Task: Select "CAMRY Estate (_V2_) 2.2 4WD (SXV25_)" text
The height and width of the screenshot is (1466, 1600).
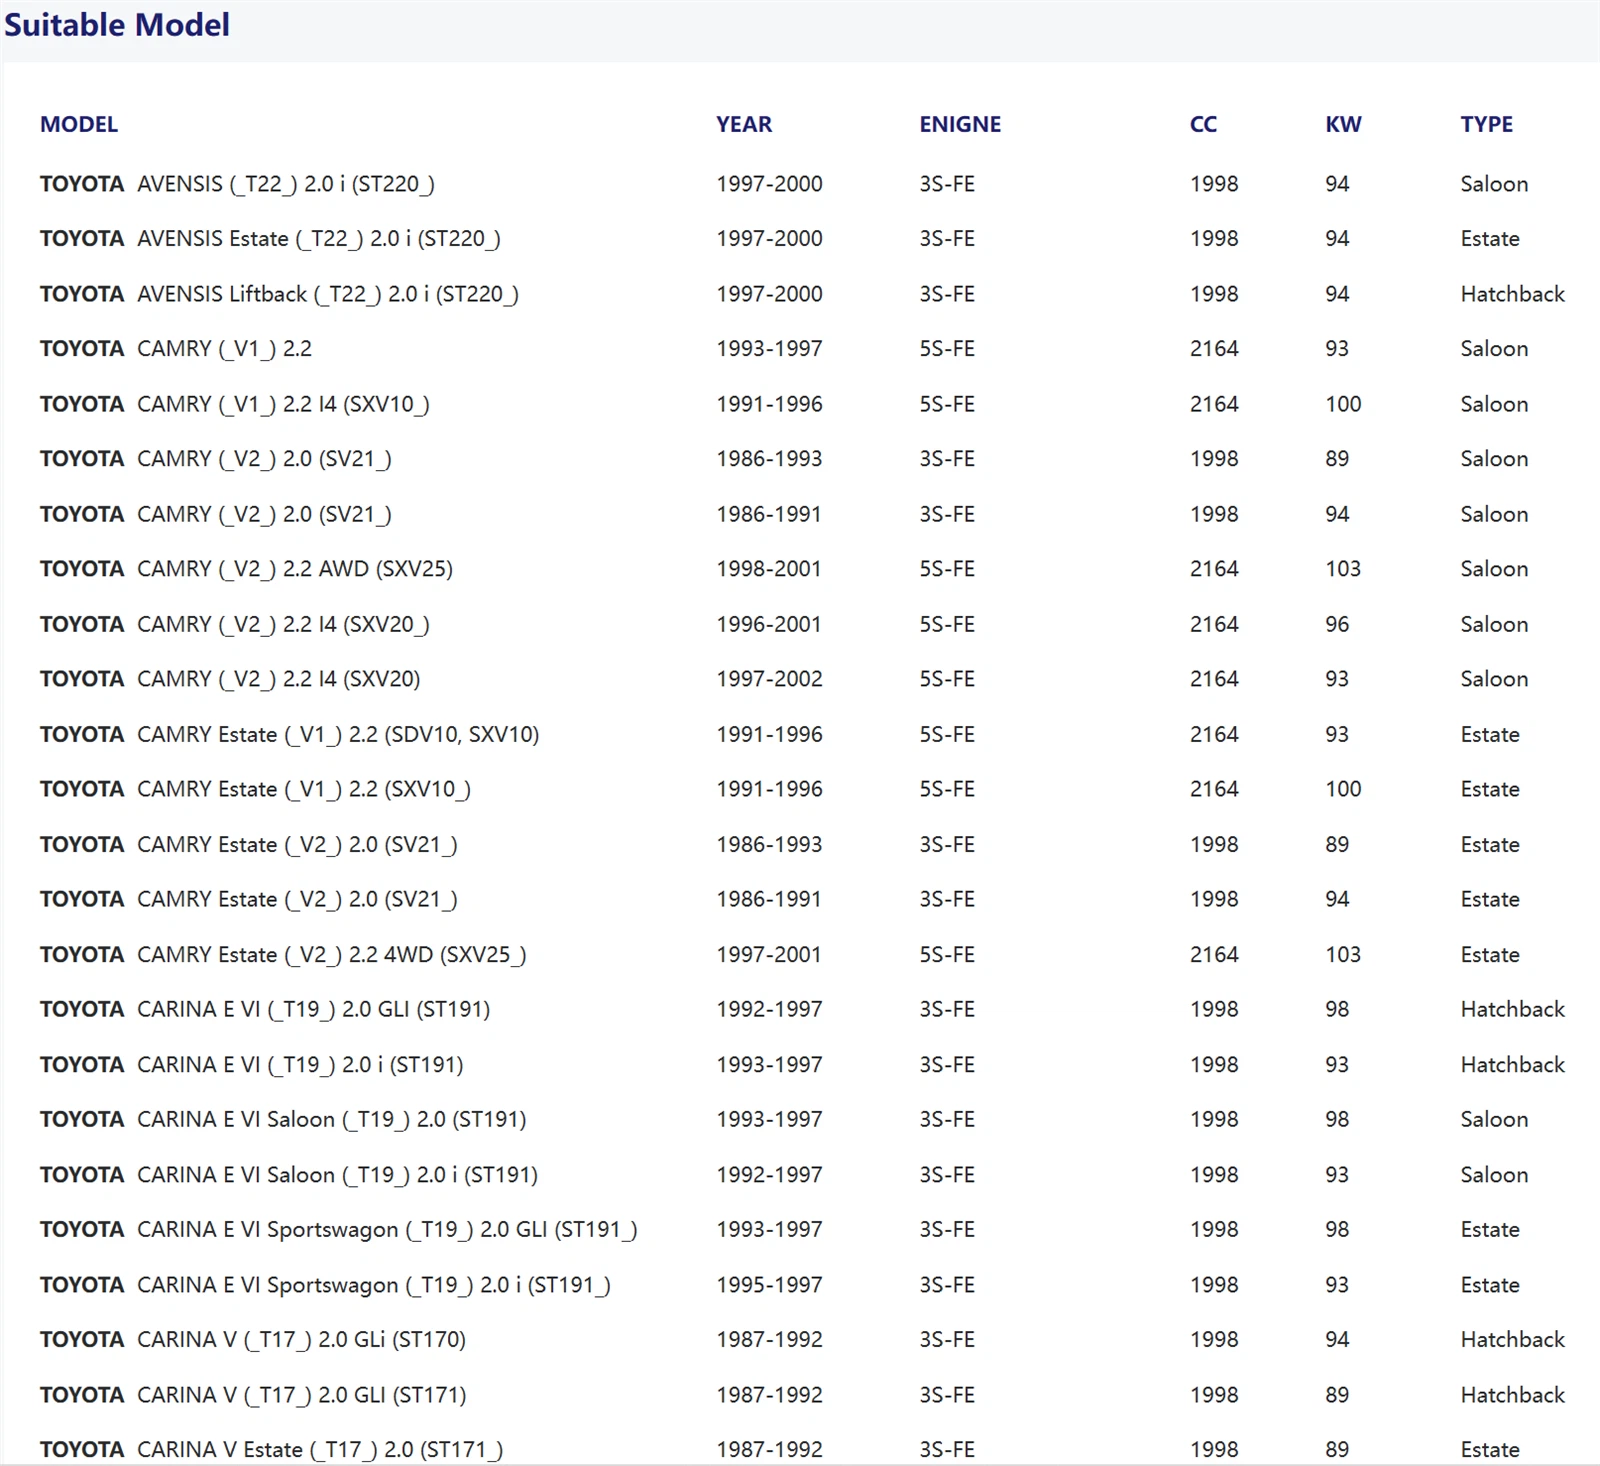Action: pos(332,955)
